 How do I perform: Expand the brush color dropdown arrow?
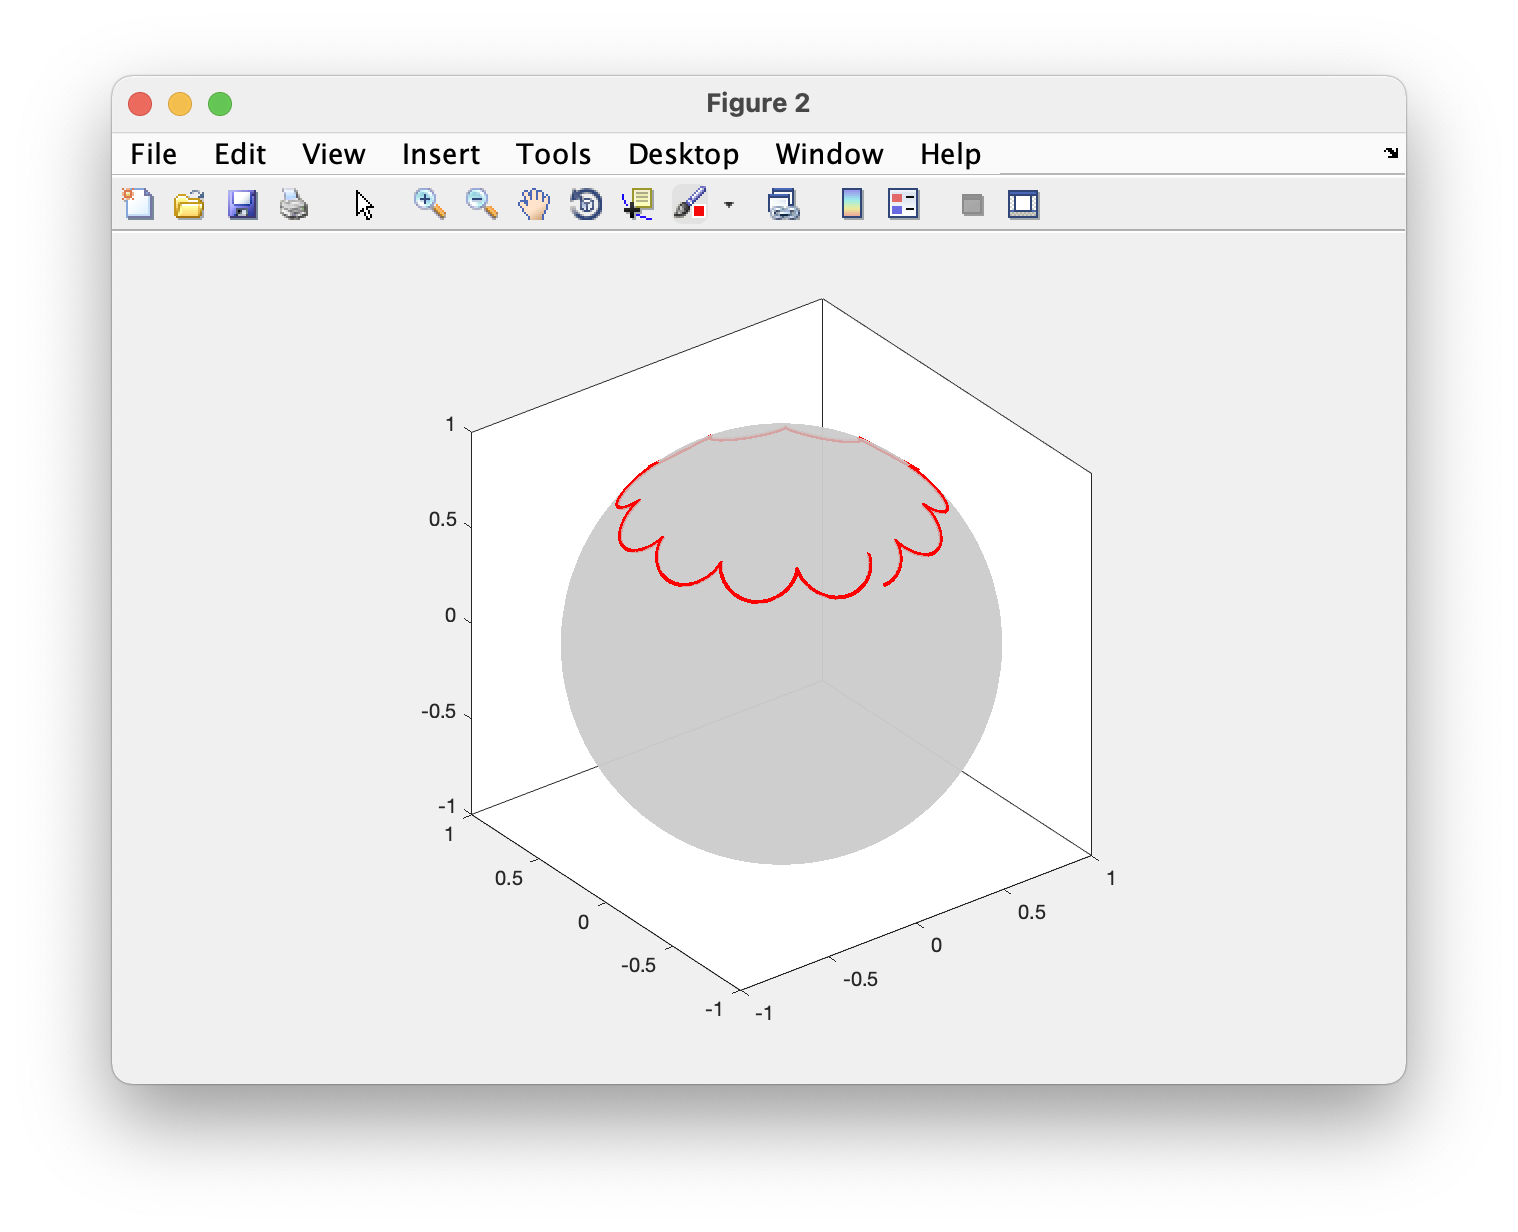click(x=729, y=205)
